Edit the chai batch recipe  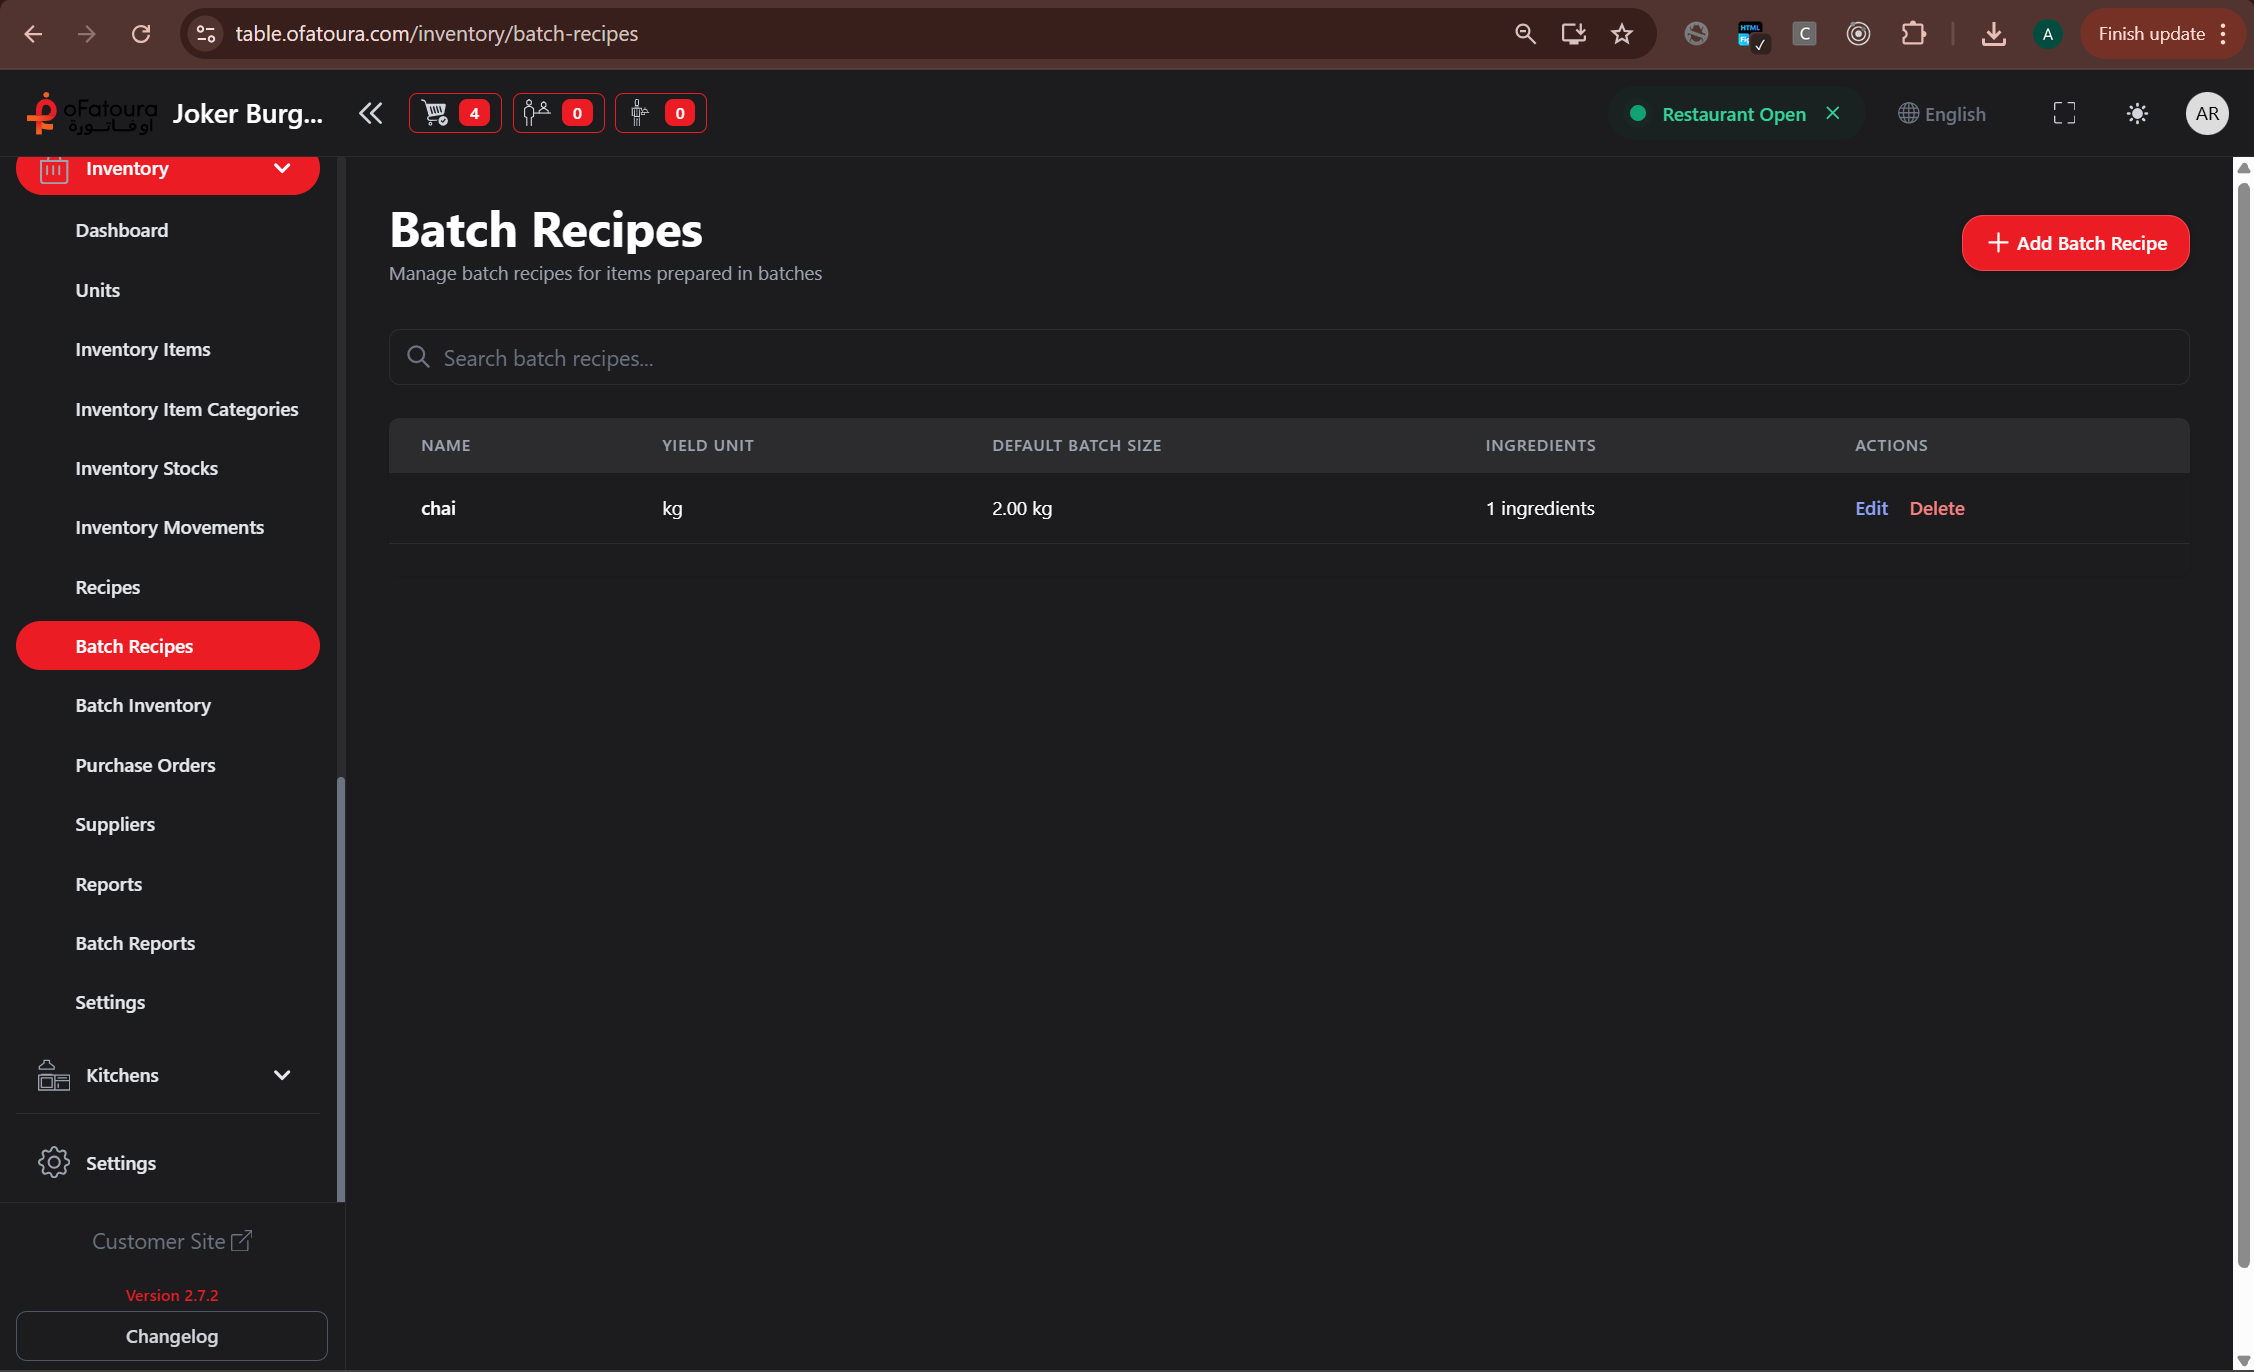[x=1870, y=508]
